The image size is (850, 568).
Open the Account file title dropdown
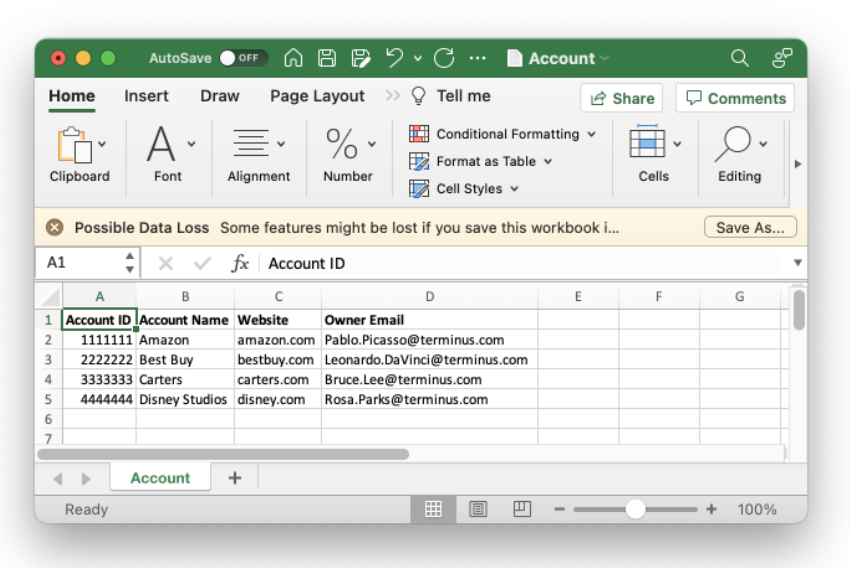tap(558, 58)
